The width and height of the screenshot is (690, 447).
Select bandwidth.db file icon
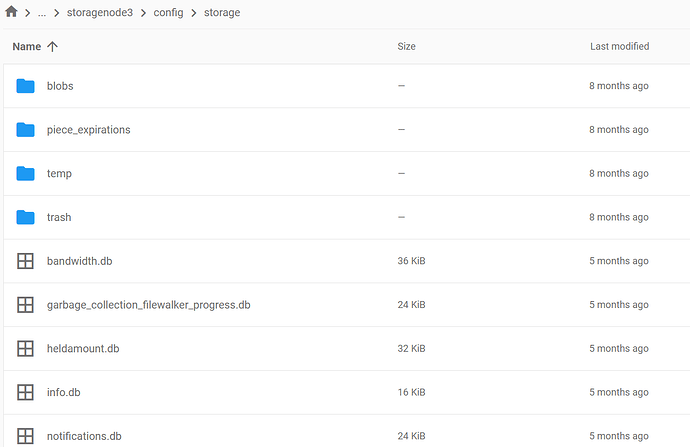[x=25, y=261]
